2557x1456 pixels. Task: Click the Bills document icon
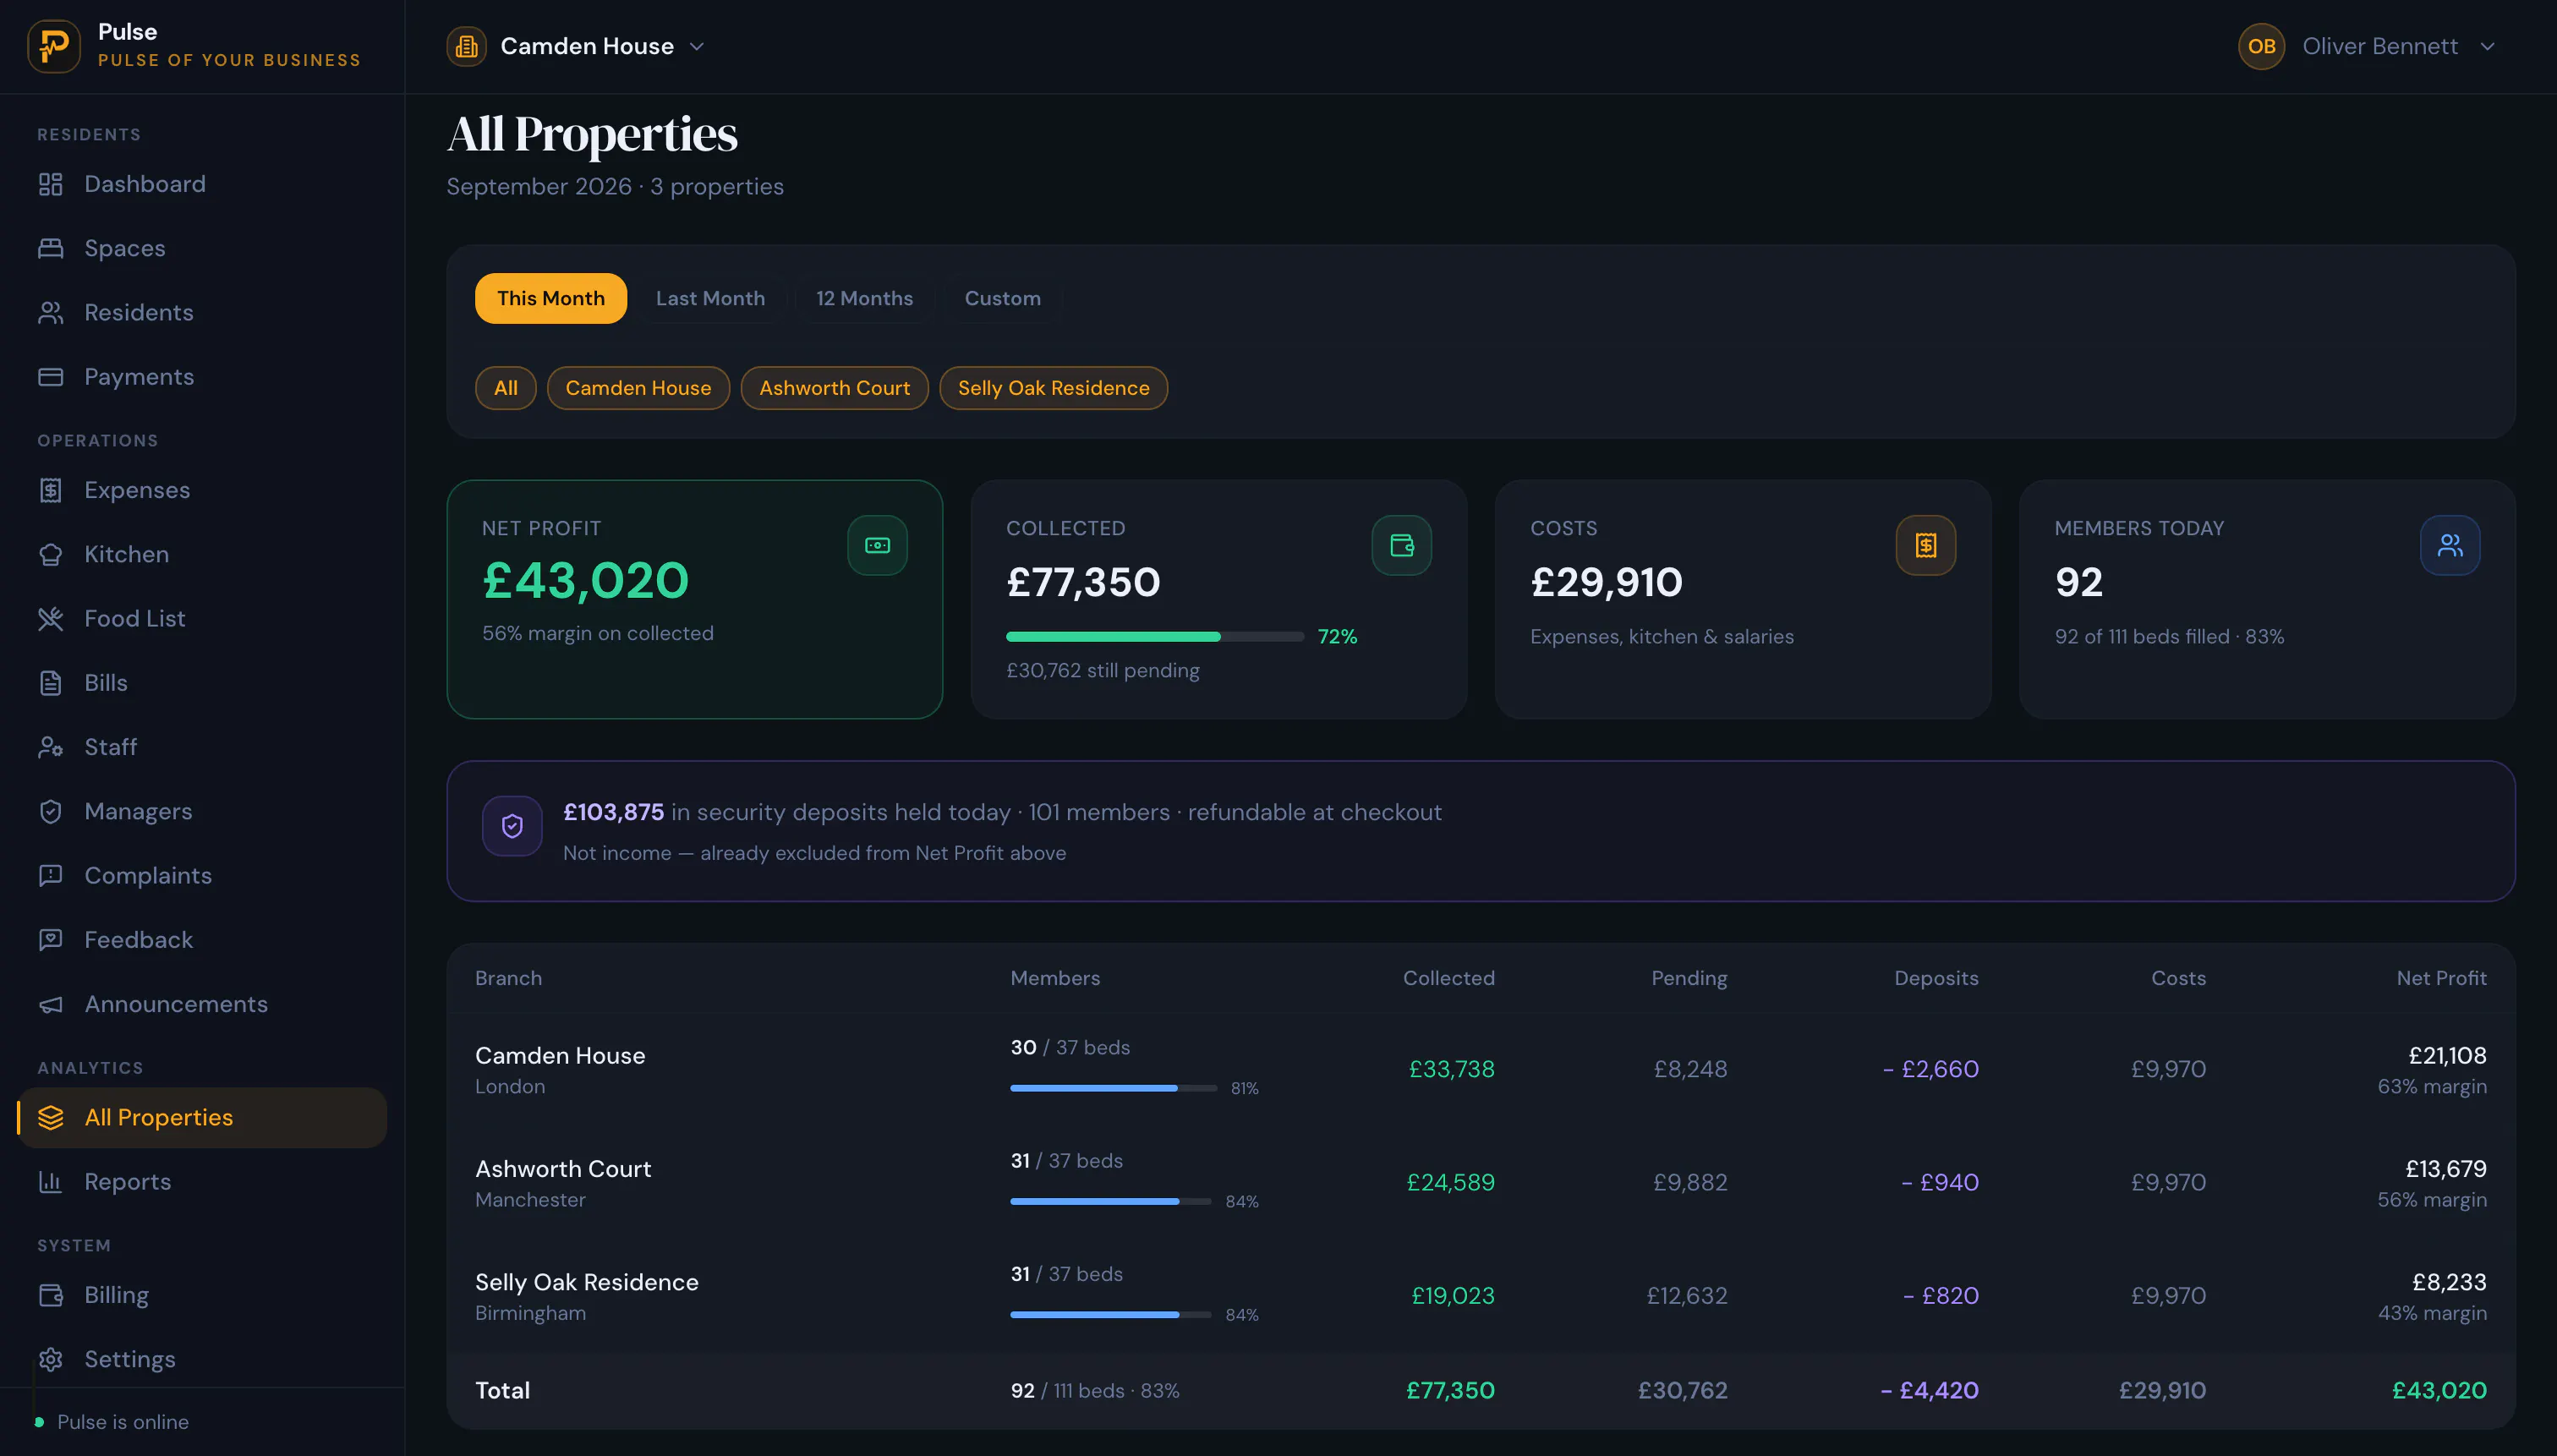tap(51, 683)
